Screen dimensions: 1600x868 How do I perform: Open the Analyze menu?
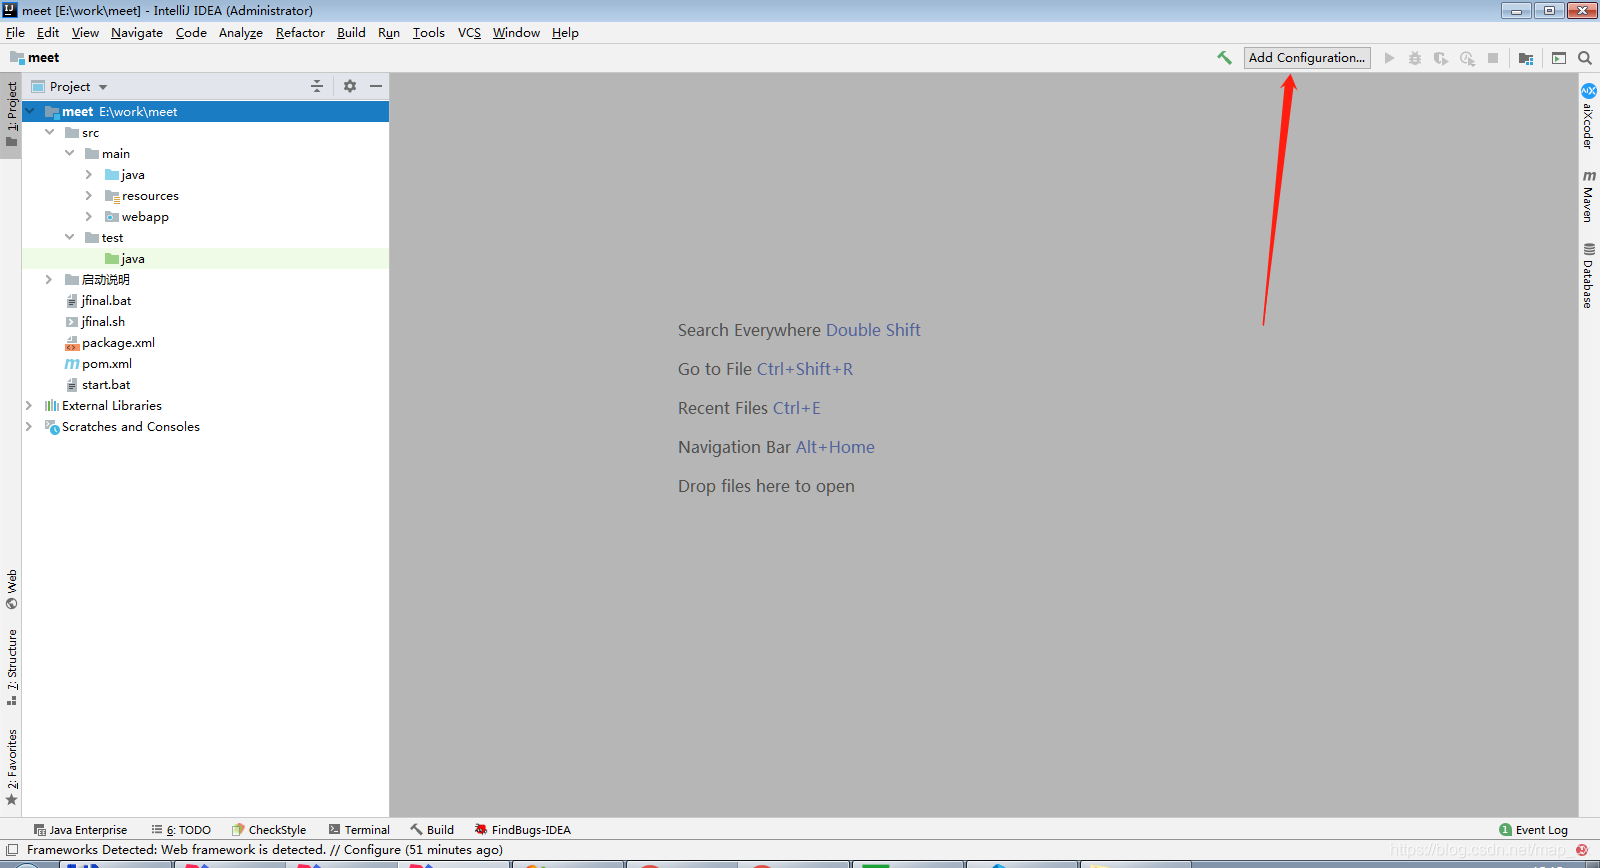241,32
